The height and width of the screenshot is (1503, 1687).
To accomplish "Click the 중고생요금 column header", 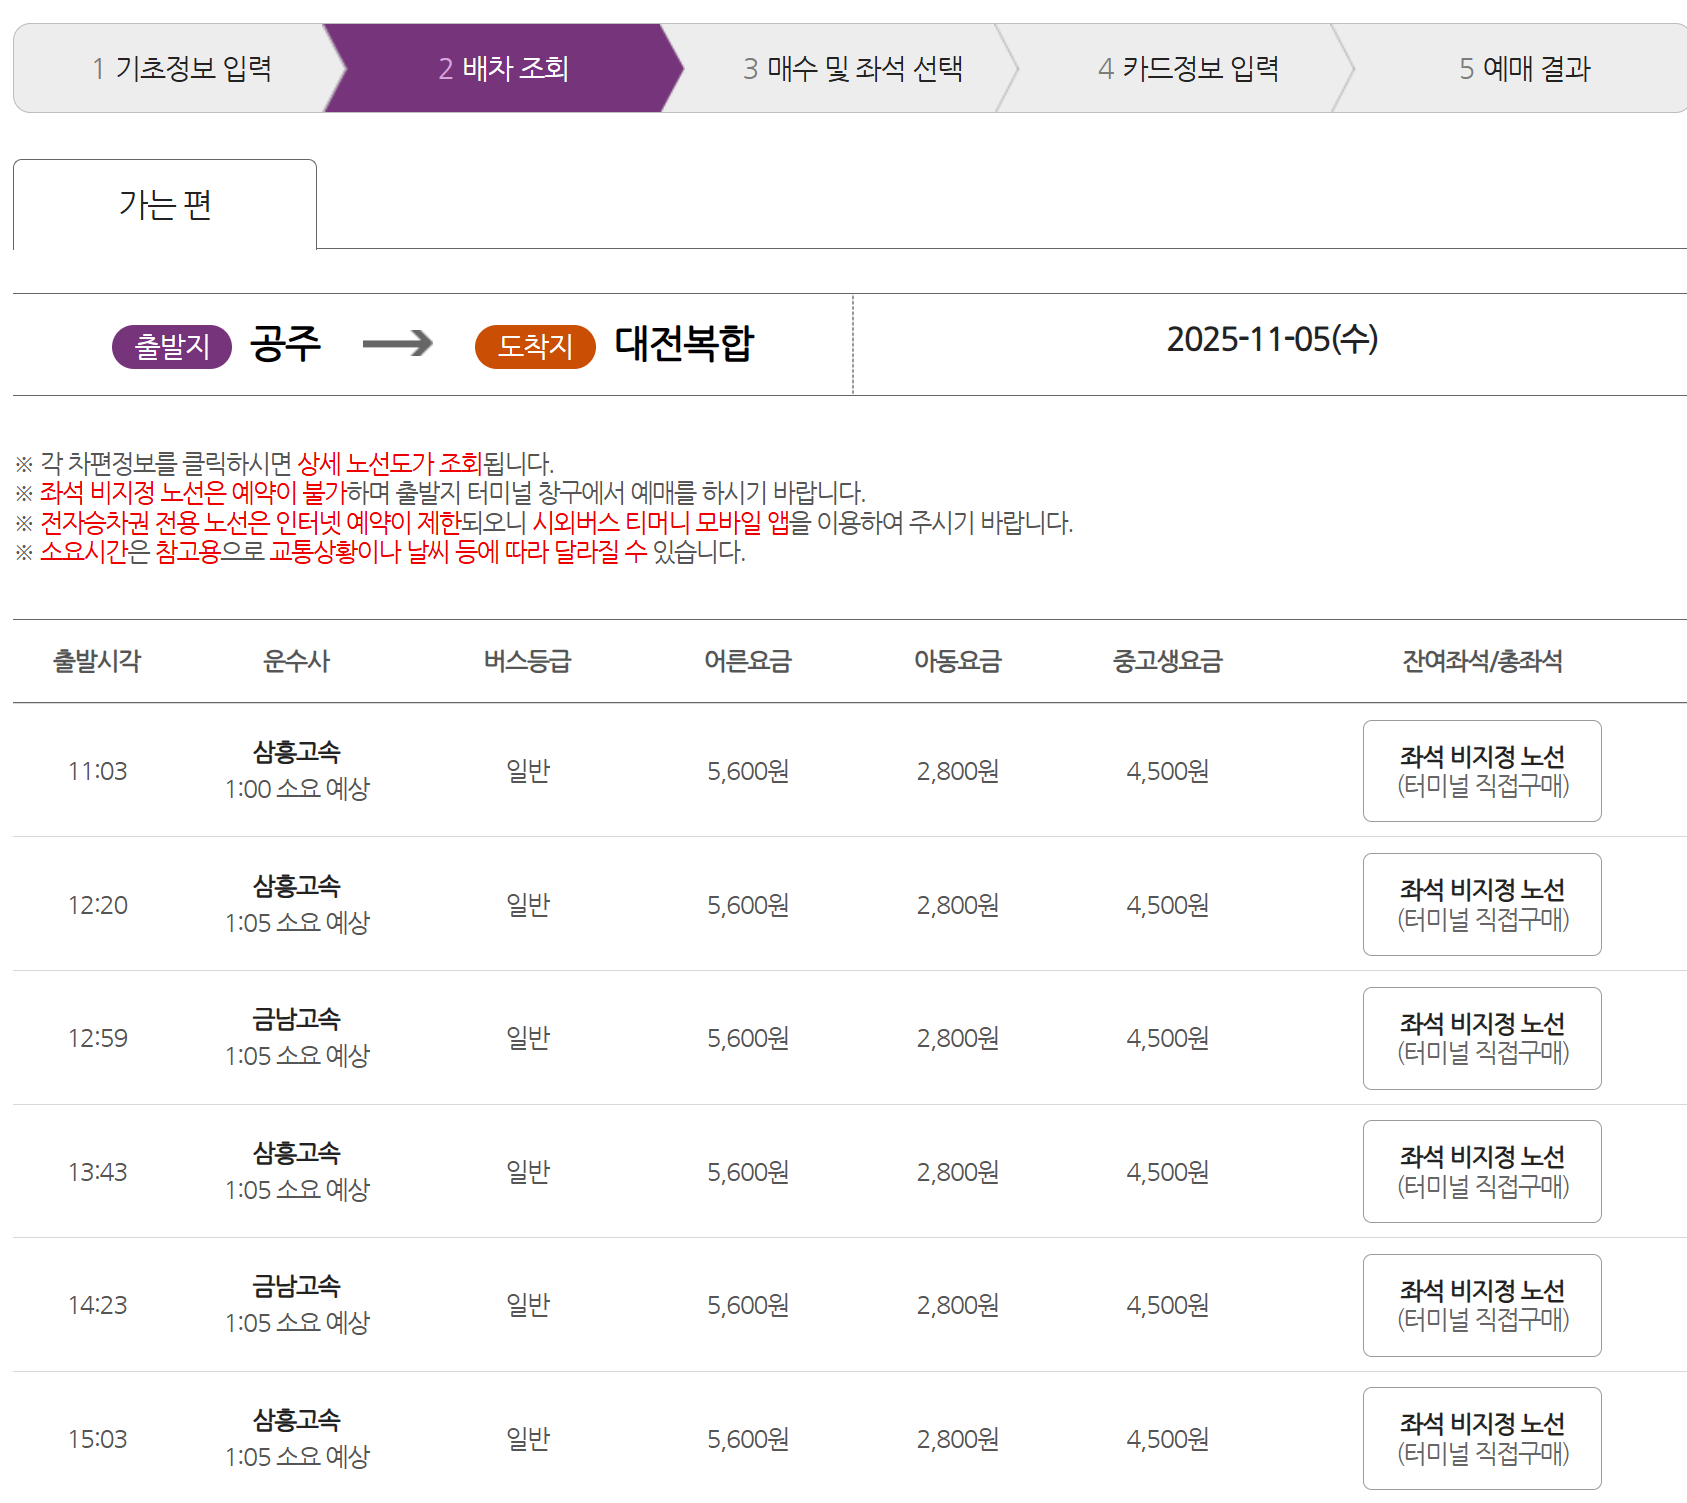I will pos(1167,661).
